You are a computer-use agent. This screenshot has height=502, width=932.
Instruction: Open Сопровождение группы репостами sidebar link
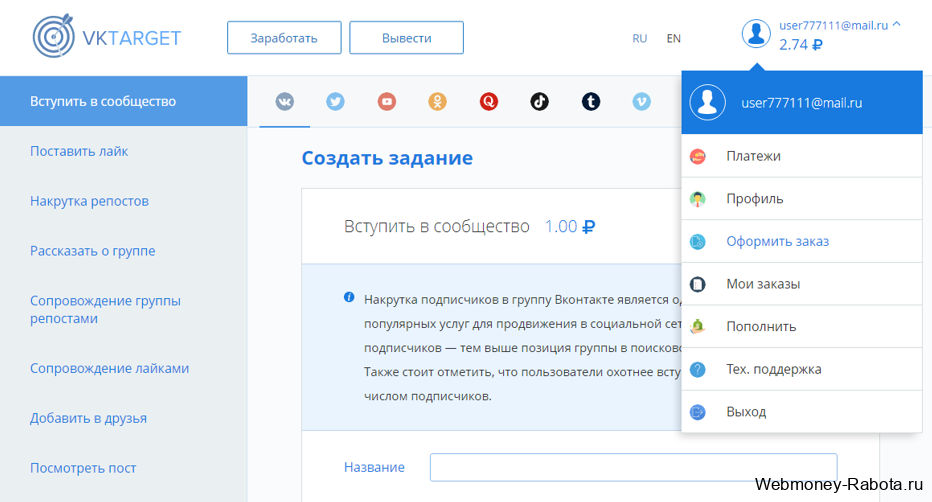click(105, 310)
